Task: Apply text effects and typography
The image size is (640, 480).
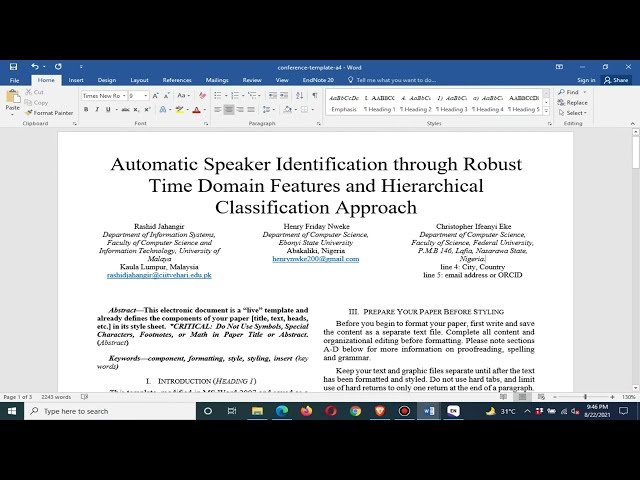Action: coord(163,109)
